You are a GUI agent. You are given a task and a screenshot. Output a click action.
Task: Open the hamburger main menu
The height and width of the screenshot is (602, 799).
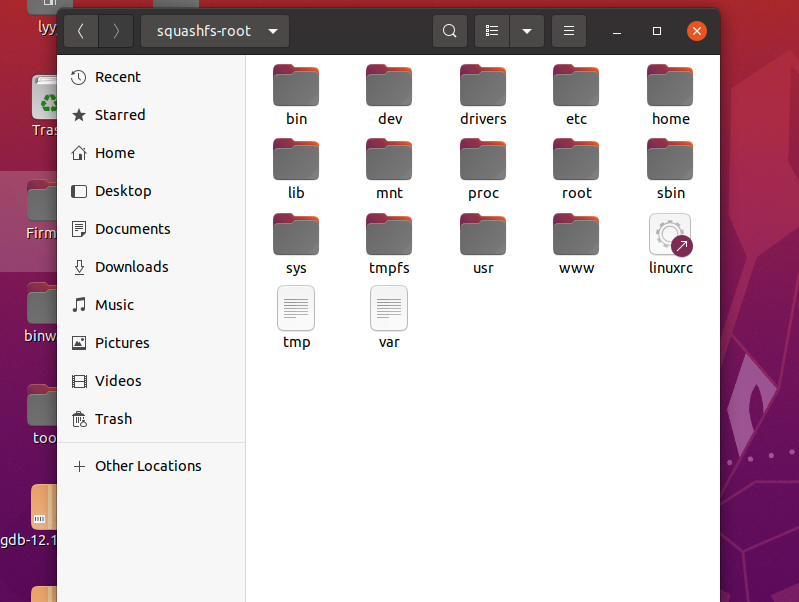coord(569,31)
